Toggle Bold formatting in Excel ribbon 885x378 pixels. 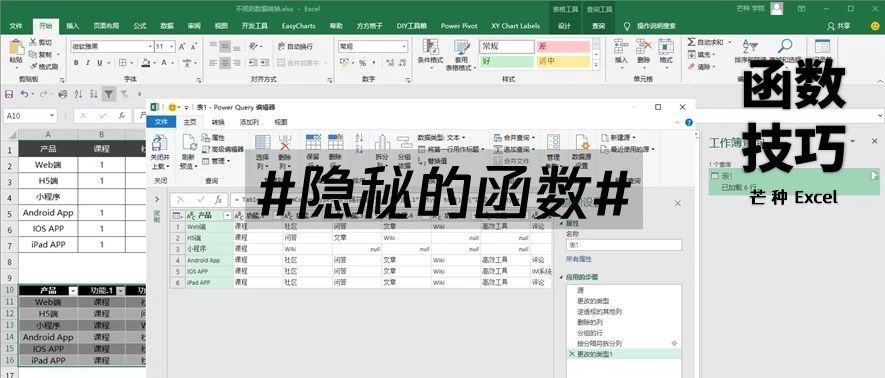click(x=76, y=63)
